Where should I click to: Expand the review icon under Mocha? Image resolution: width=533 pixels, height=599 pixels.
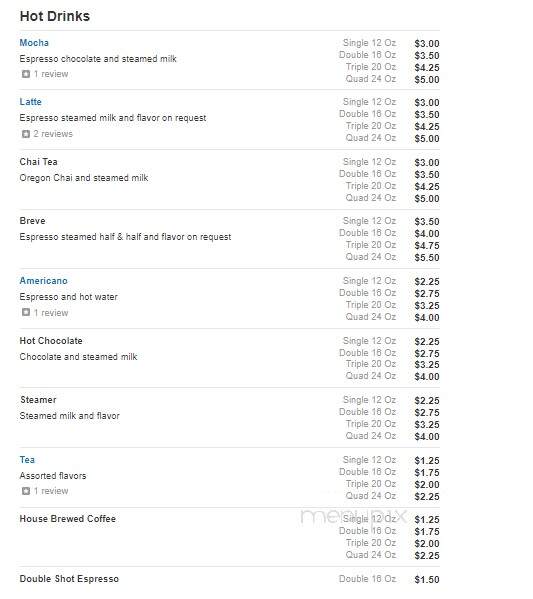pyautogui.click(x=26, y=74)
